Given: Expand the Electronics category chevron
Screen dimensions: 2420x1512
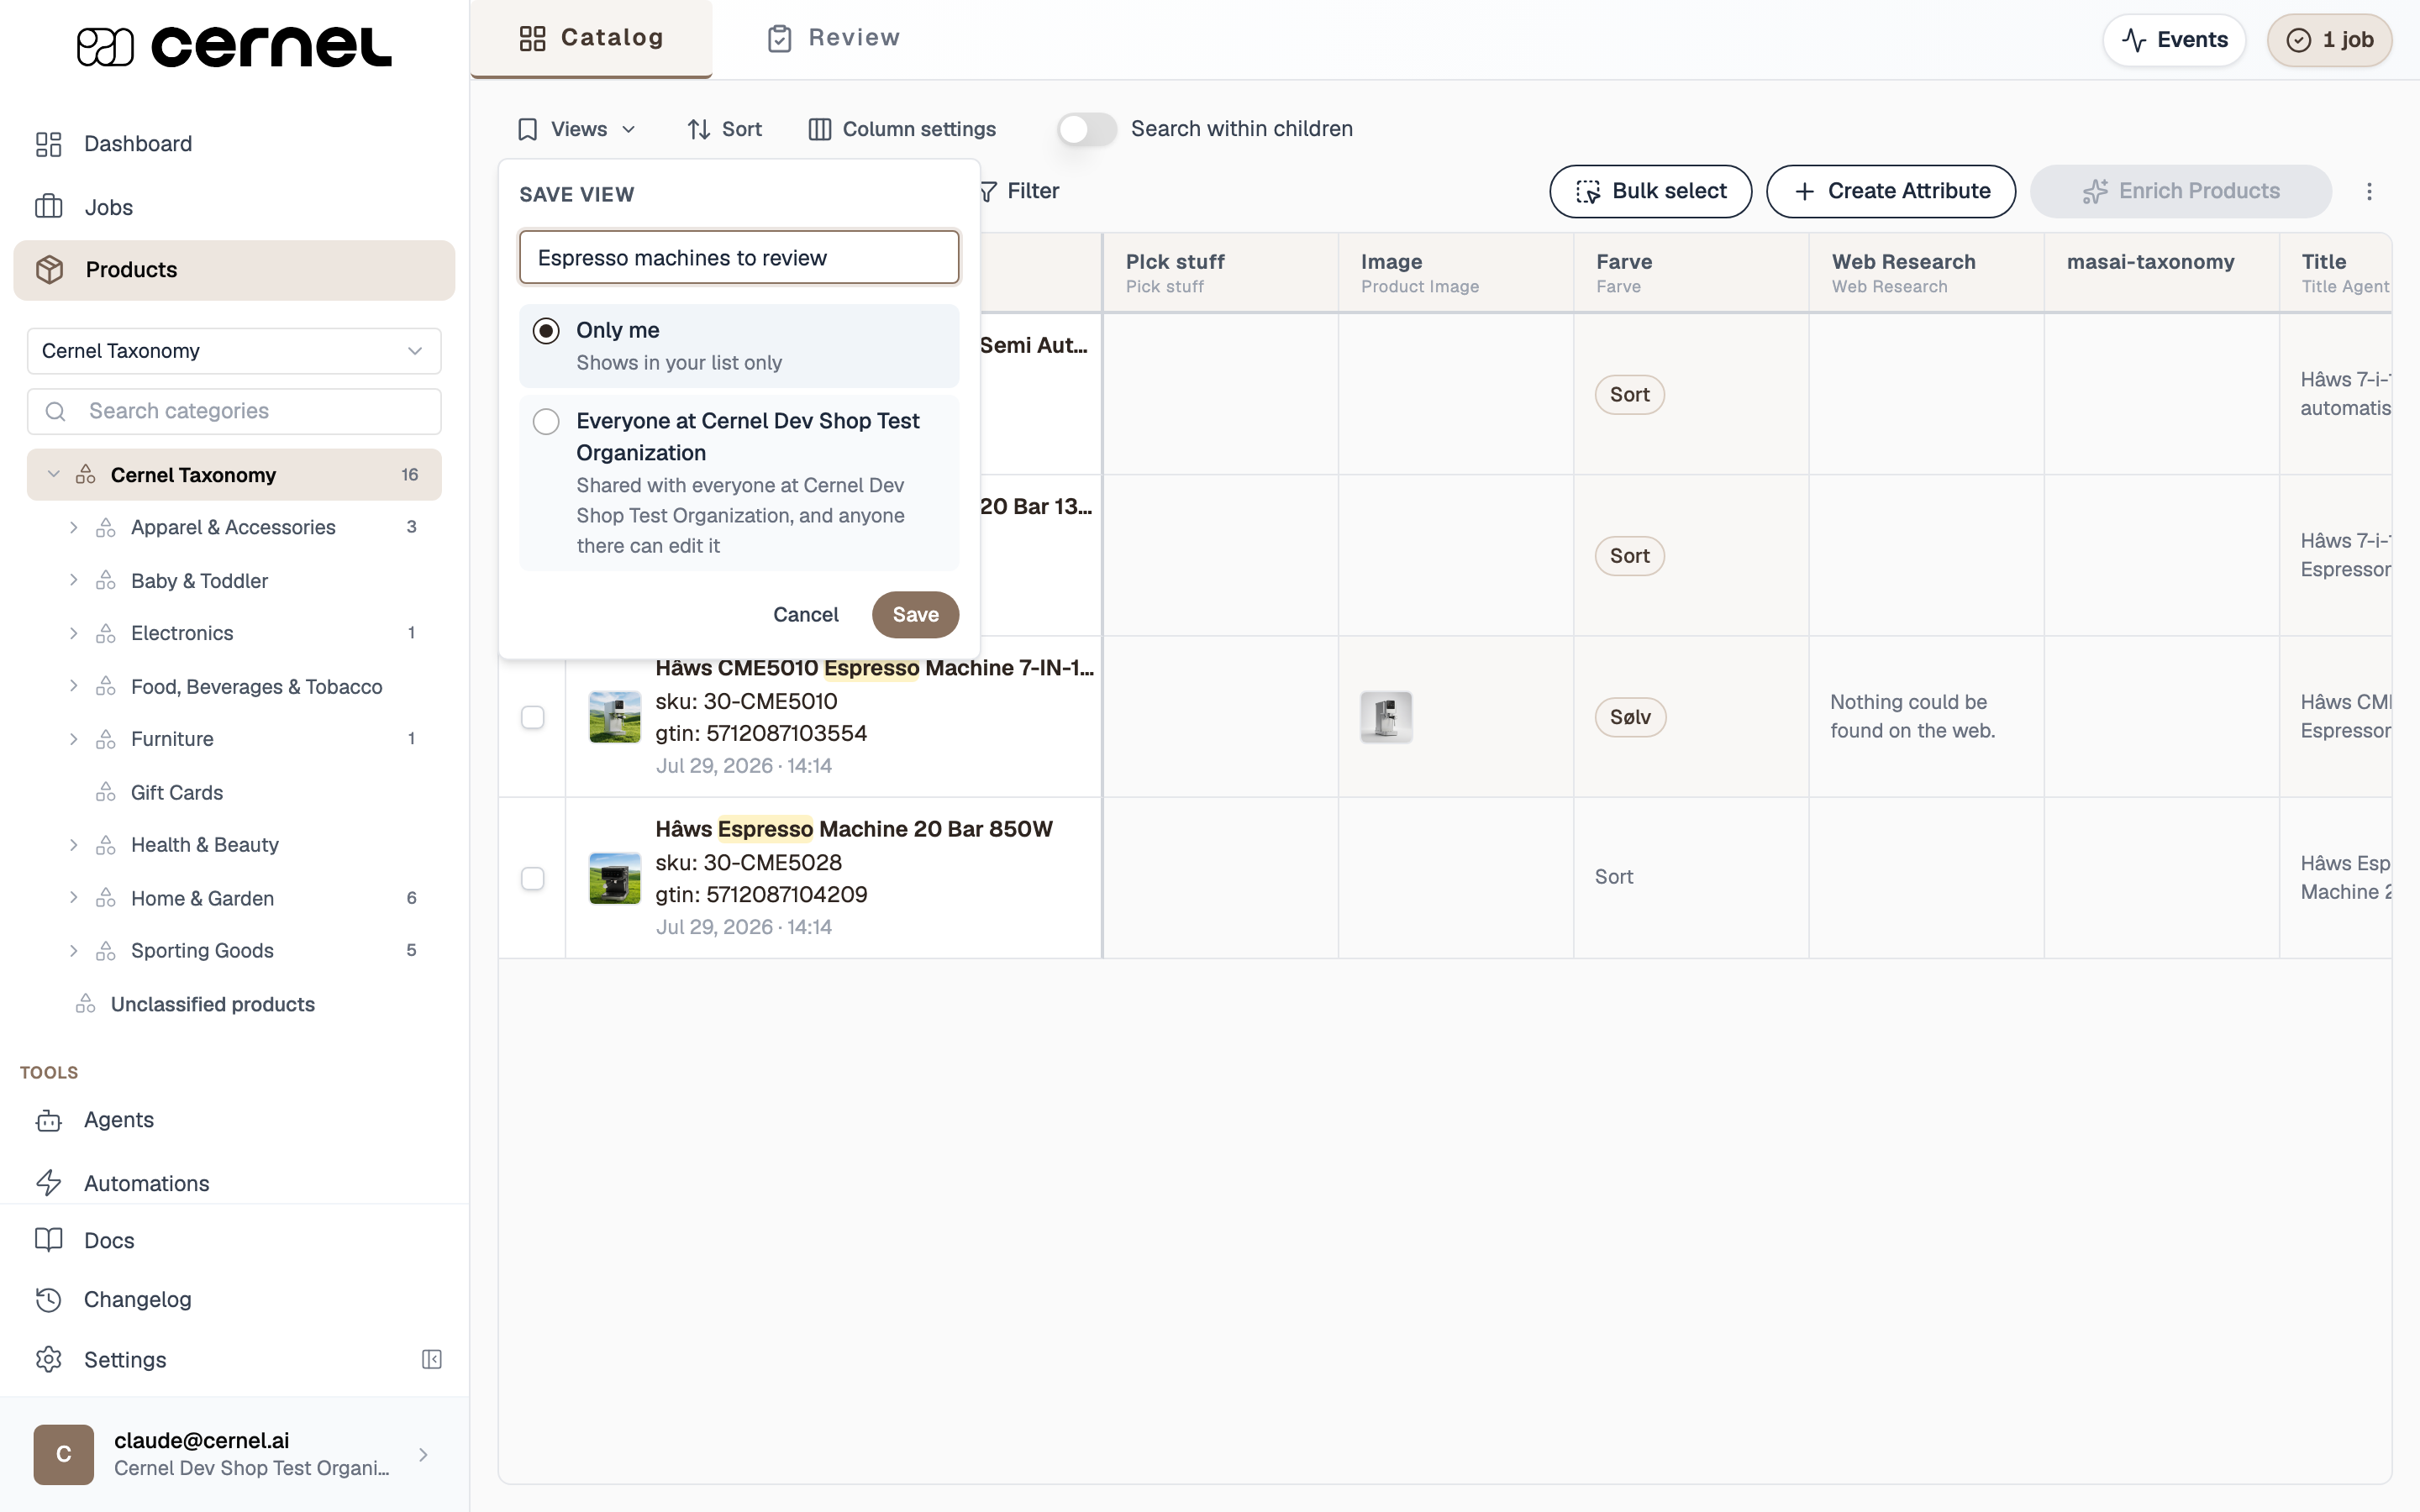Looking at the screenshot, I should tap(73, 633).
